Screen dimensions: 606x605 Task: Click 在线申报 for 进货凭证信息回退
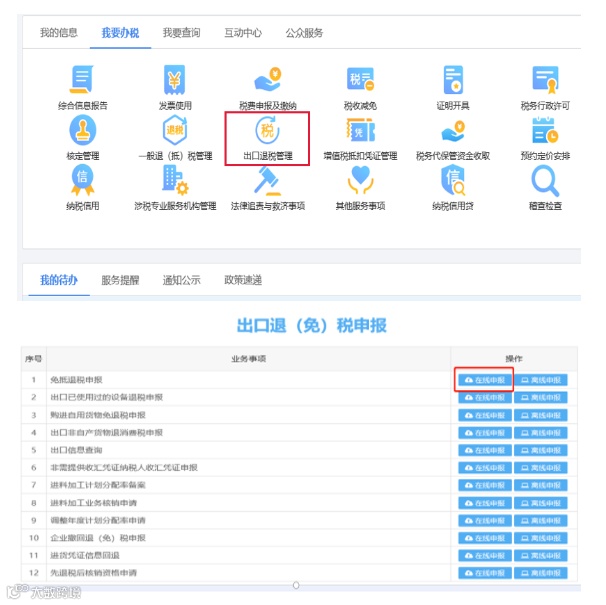[485, 556]
